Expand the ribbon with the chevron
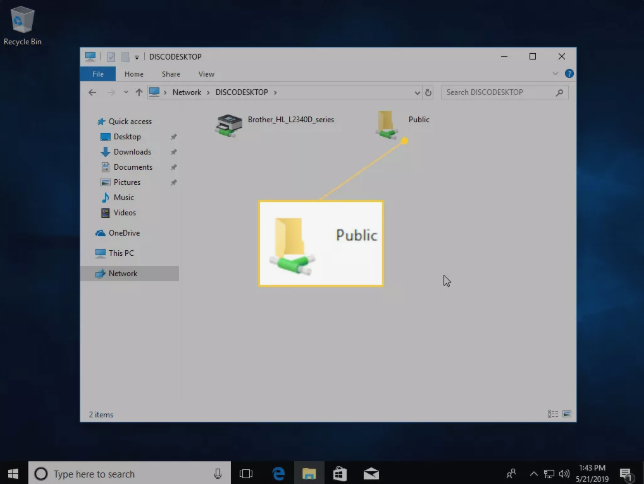The height and width of the screenshot is (484, 644). (555, 74)
